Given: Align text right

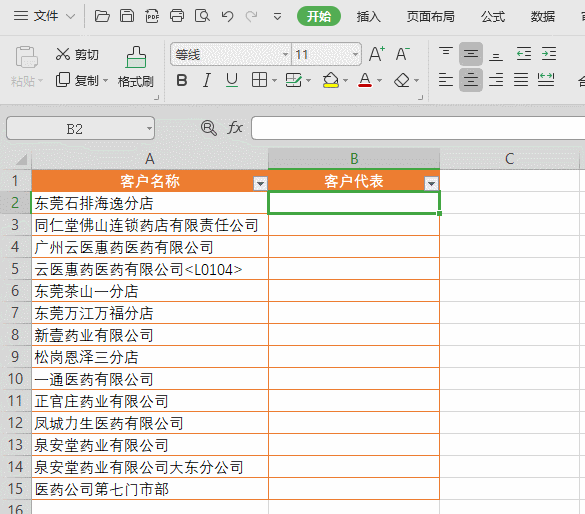Looking at the screenshot, I should 496,79.
